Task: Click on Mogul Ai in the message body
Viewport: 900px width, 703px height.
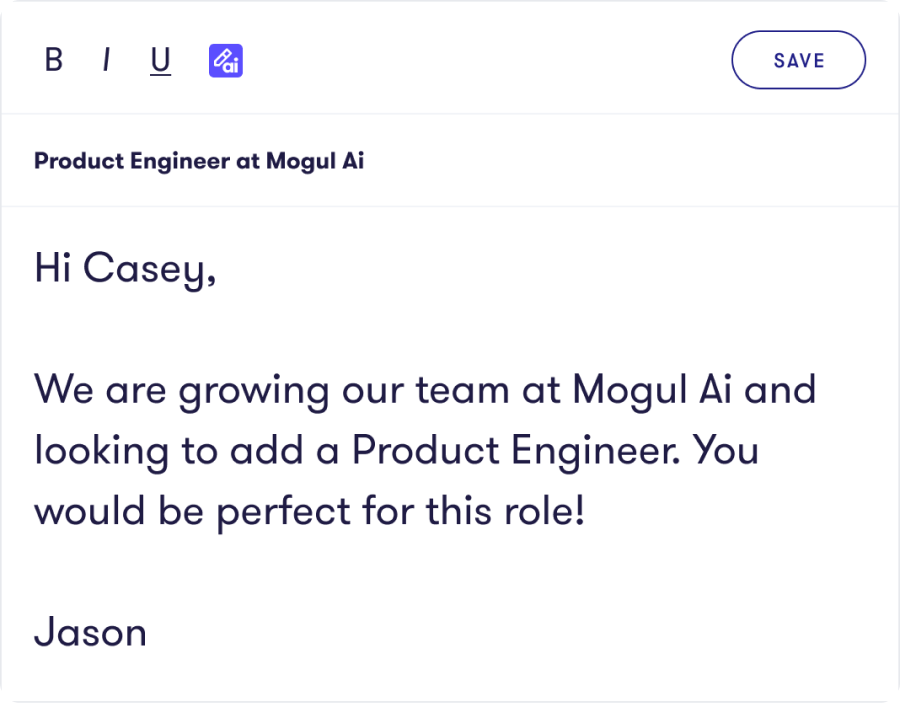Action: coord(652,389)
